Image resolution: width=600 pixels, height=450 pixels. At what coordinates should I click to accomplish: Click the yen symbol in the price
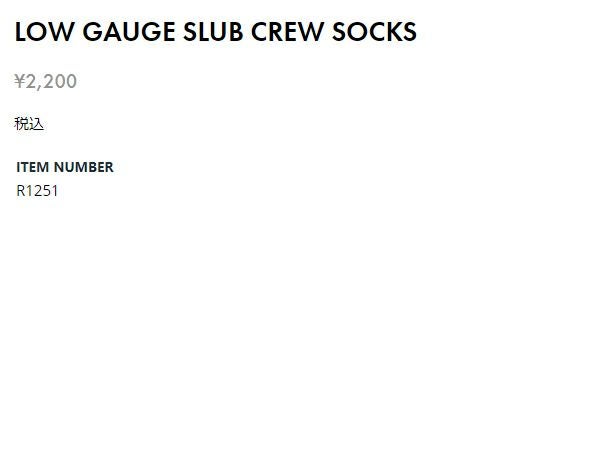pos(20,82)
